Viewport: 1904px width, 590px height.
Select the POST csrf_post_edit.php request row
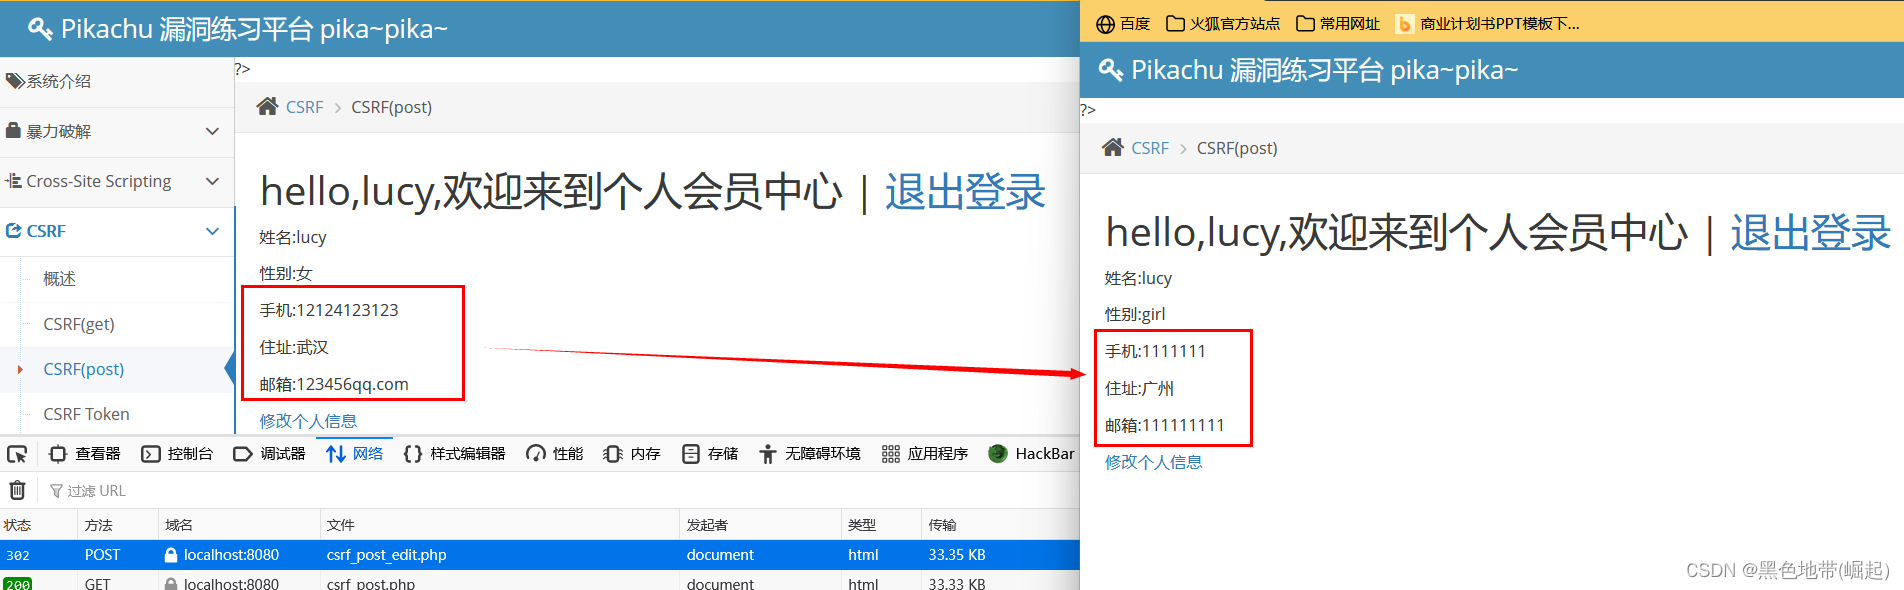pos(540,555)
